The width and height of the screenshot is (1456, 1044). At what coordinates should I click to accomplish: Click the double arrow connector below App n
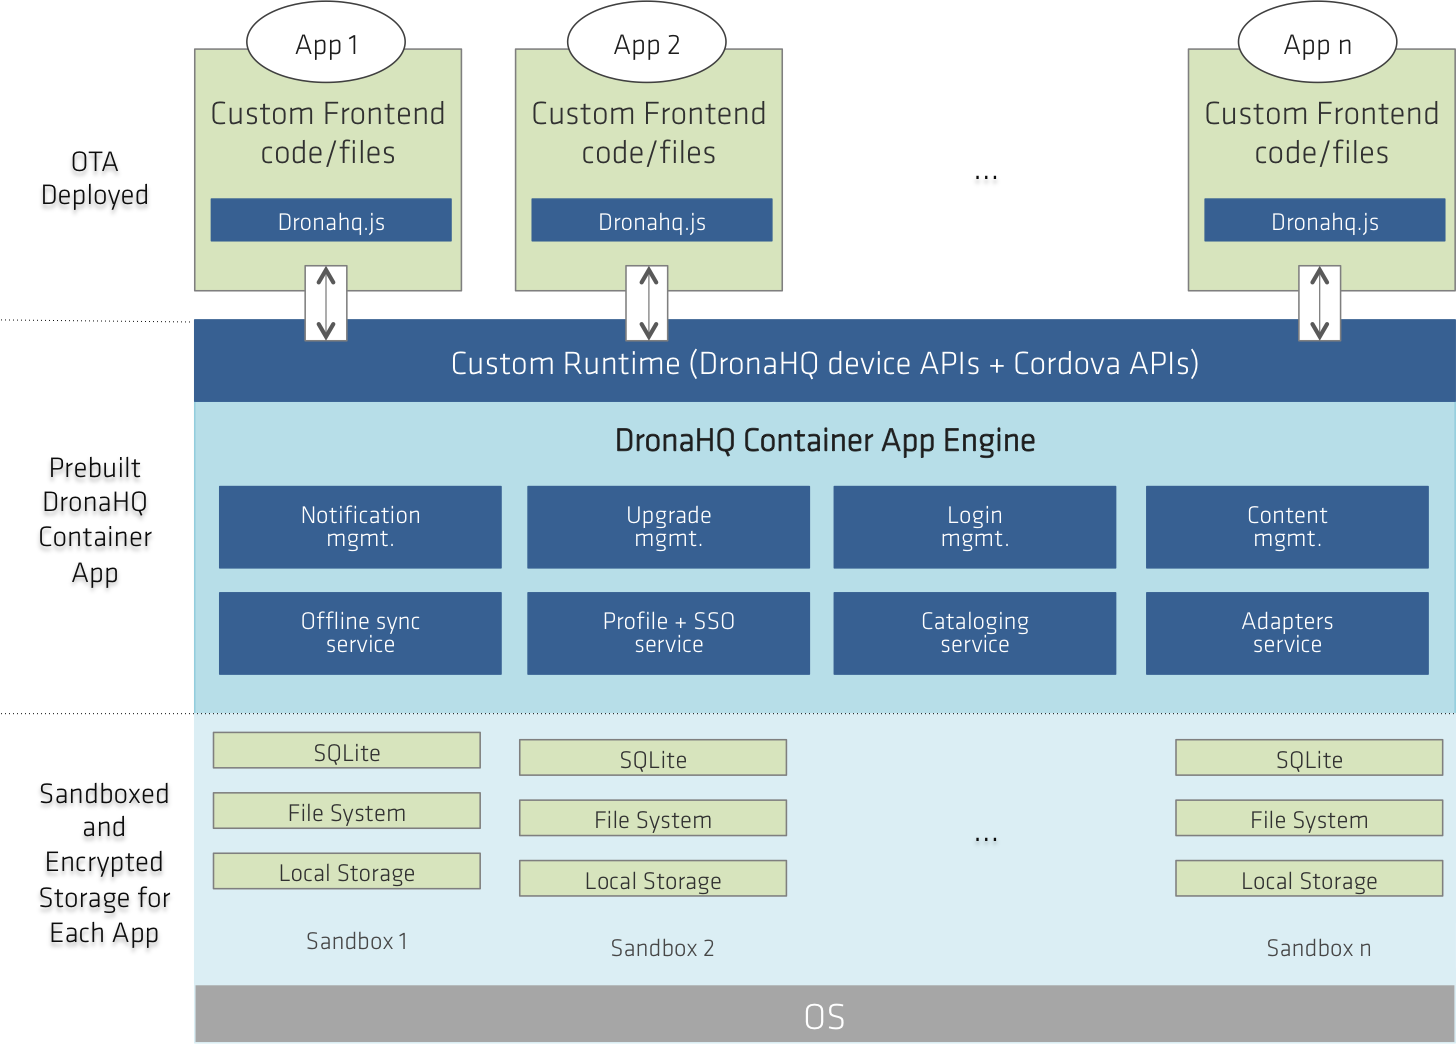pos(1320,303)
